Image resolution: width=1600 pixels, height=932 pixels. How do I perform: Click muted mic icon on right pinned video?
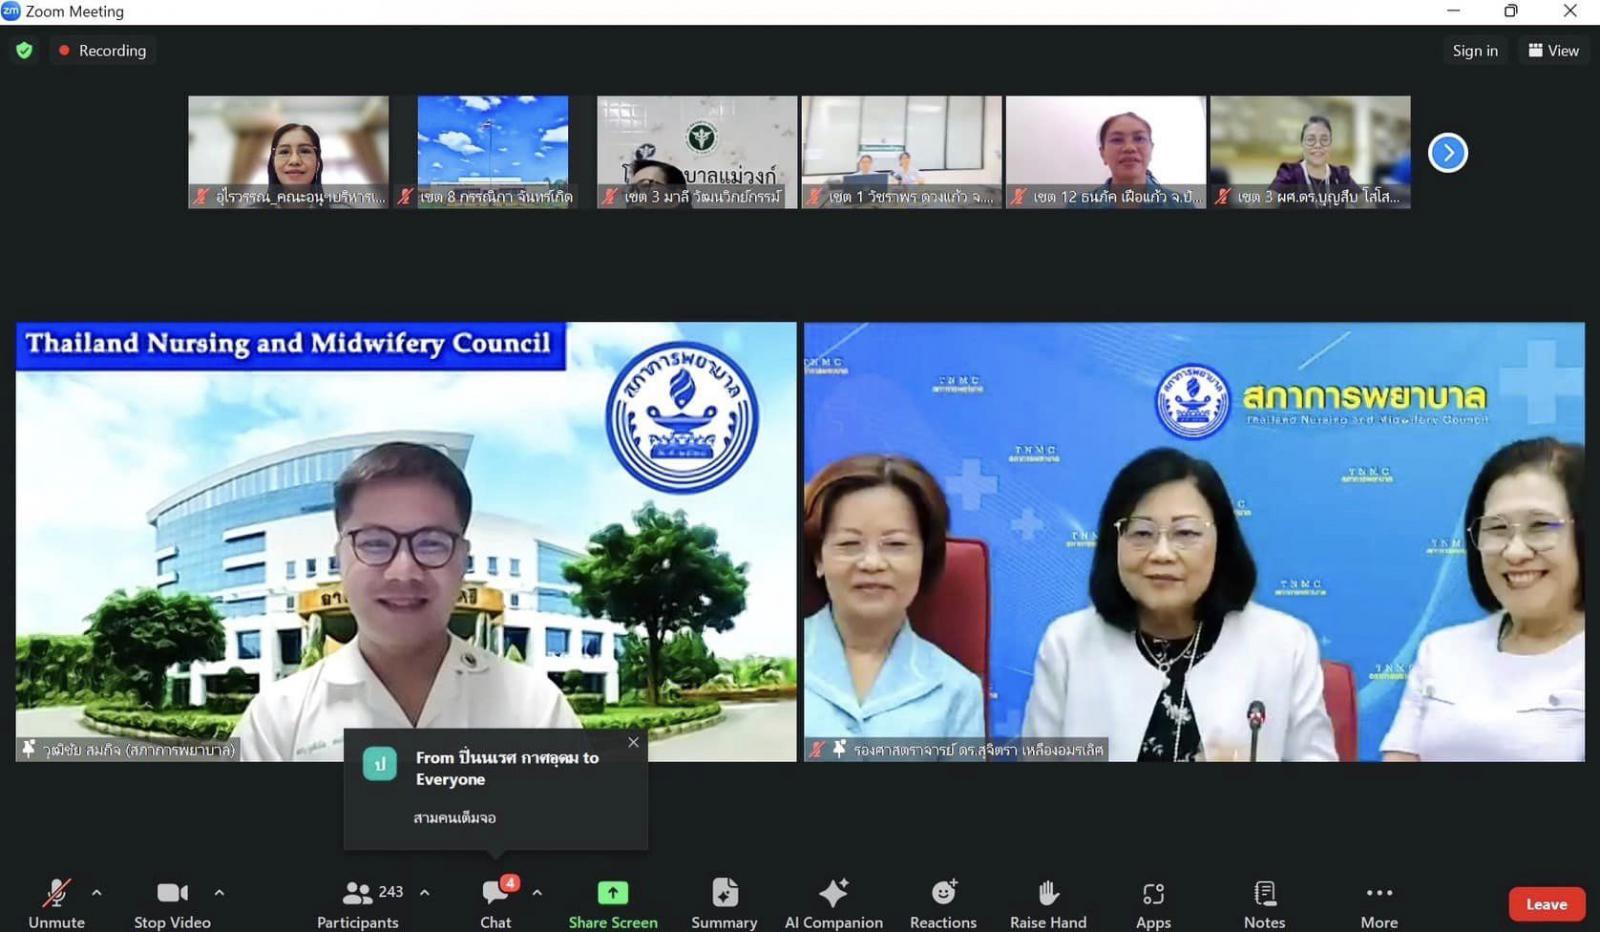coord(817,748)
